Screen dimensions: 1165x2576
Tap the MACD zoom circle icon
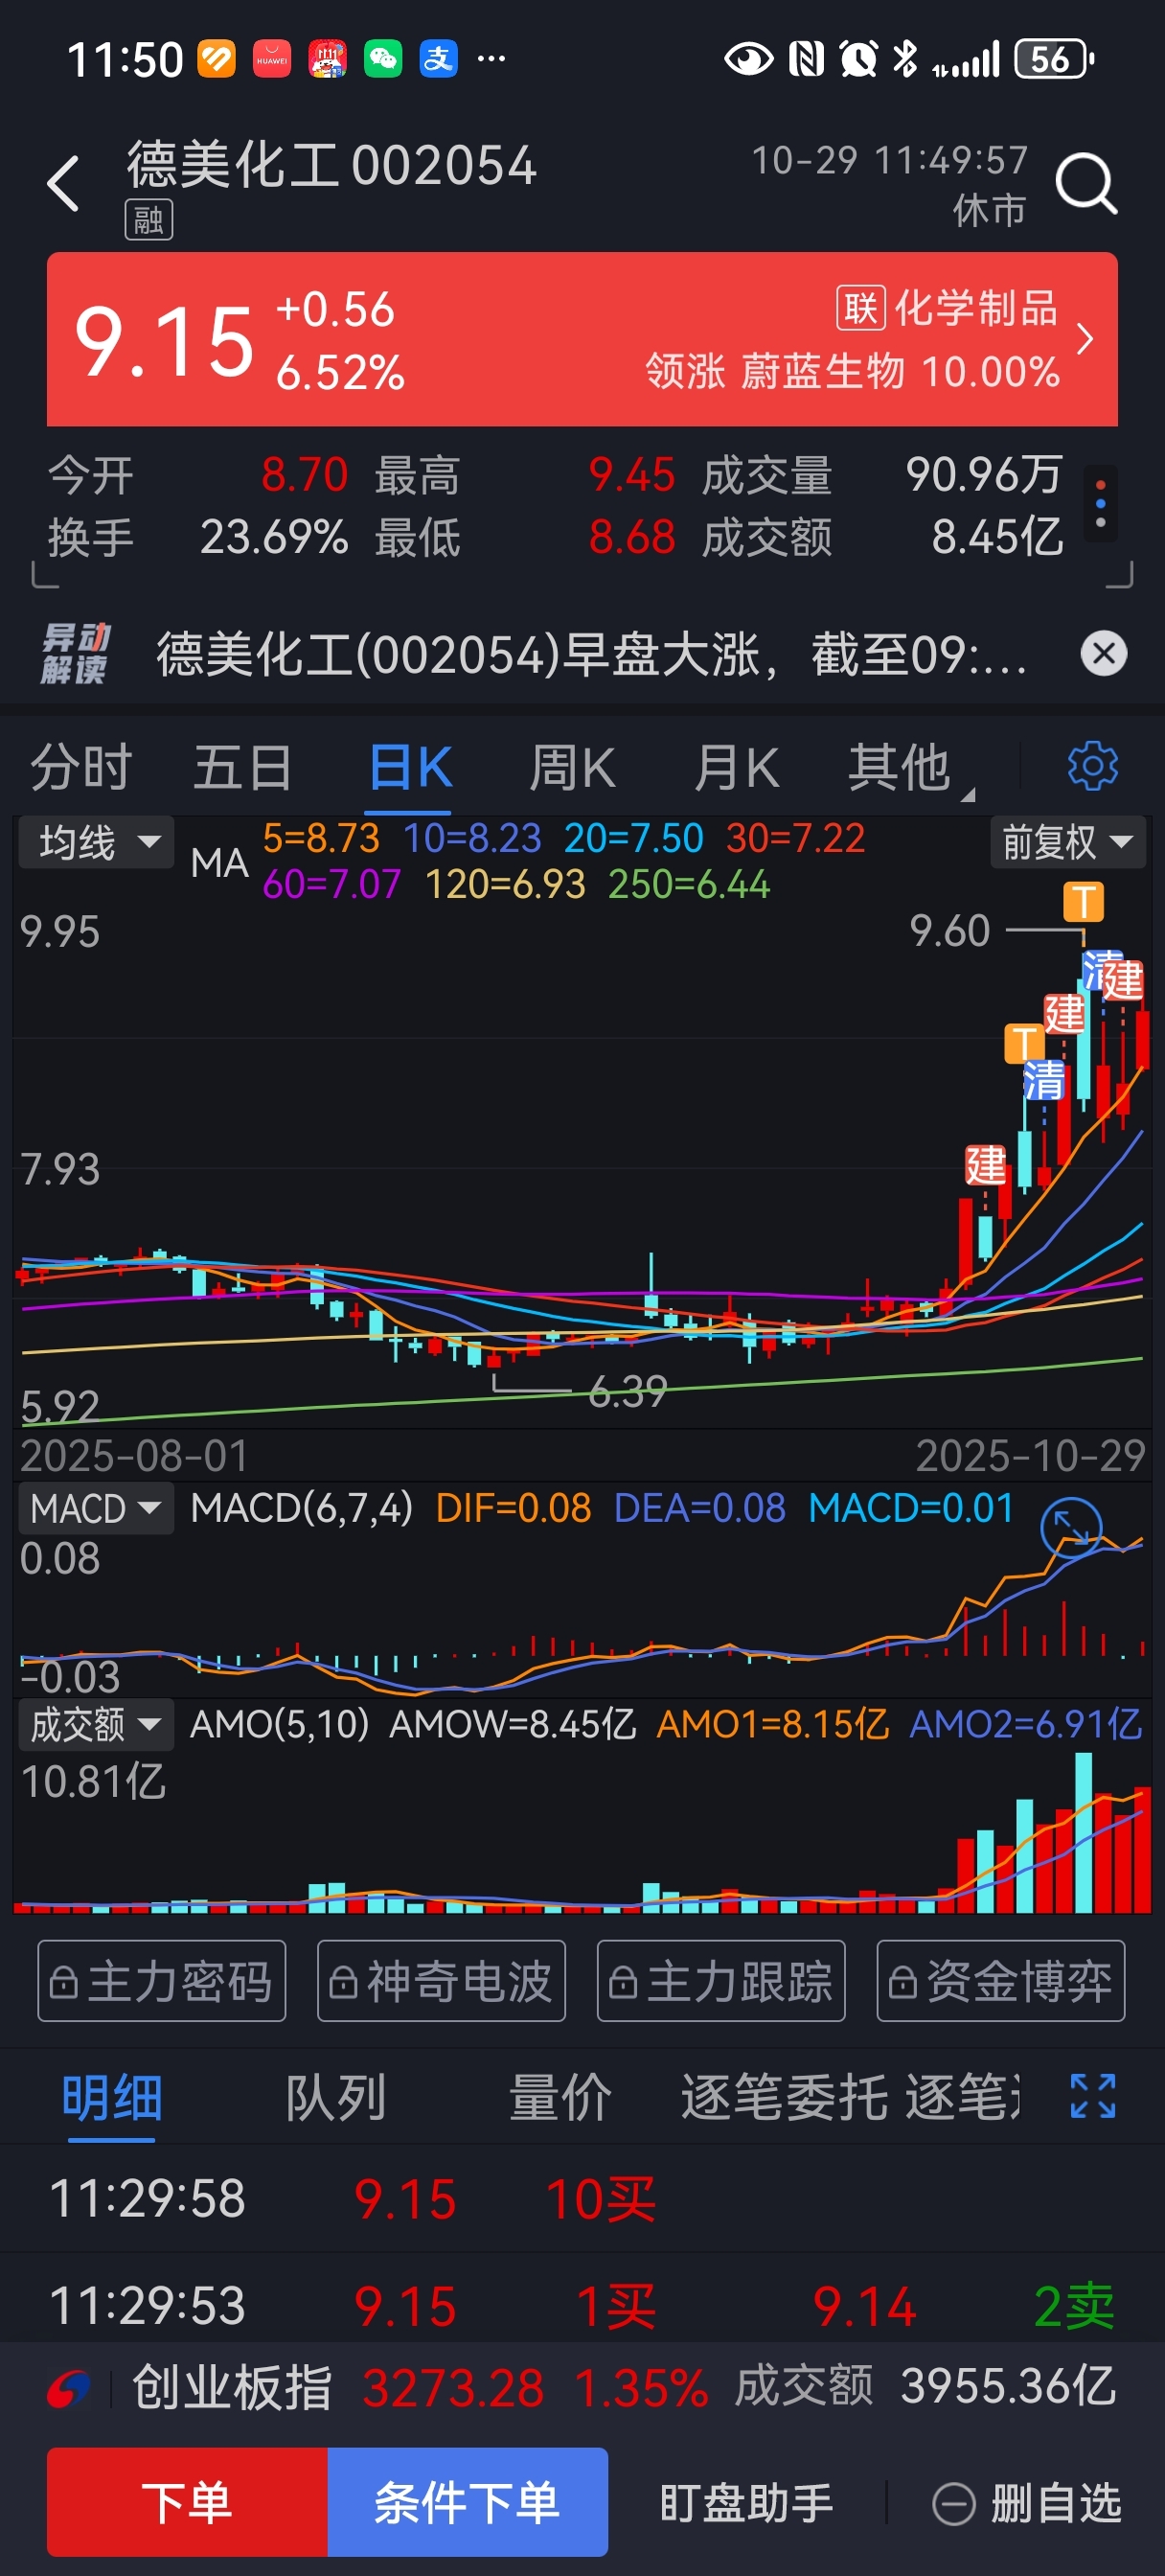click(x=1071, y=1527)
